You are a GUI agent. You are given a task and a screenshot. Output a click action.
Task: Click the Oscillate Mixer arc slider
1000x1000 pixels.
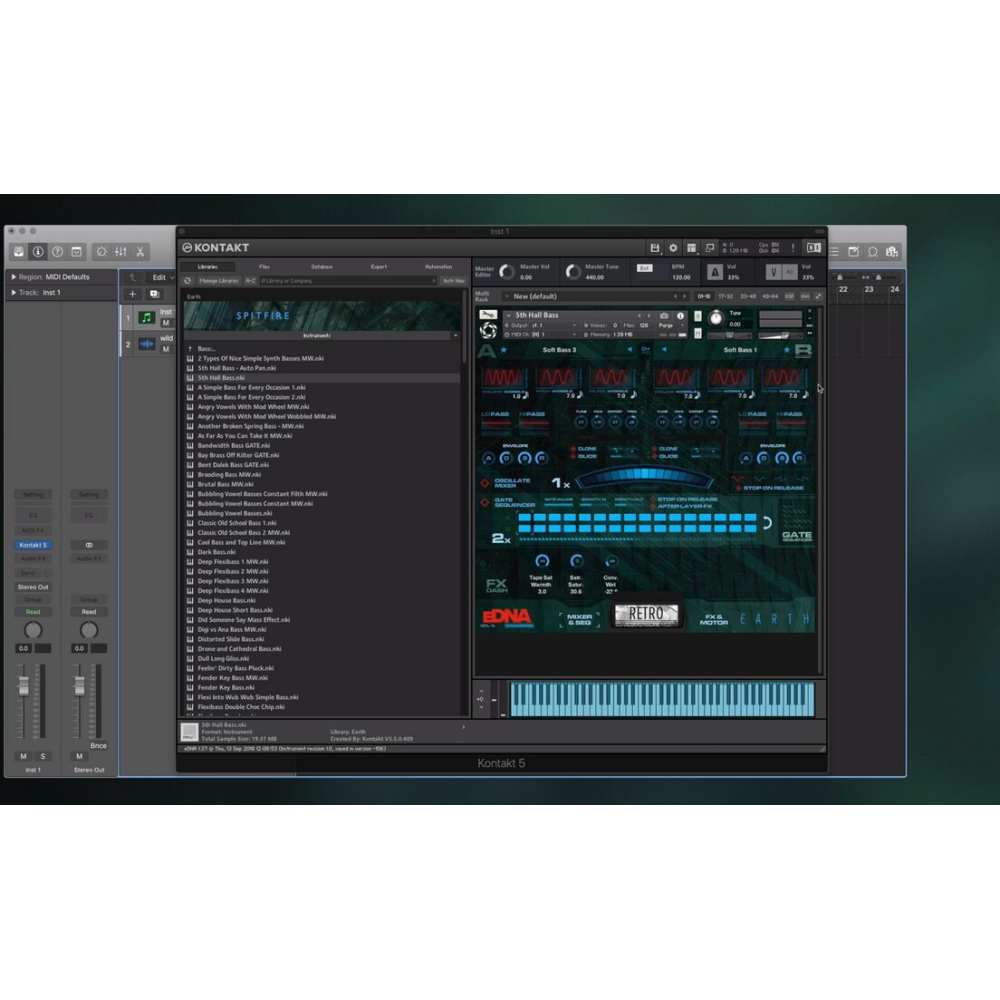click(645, 478)
